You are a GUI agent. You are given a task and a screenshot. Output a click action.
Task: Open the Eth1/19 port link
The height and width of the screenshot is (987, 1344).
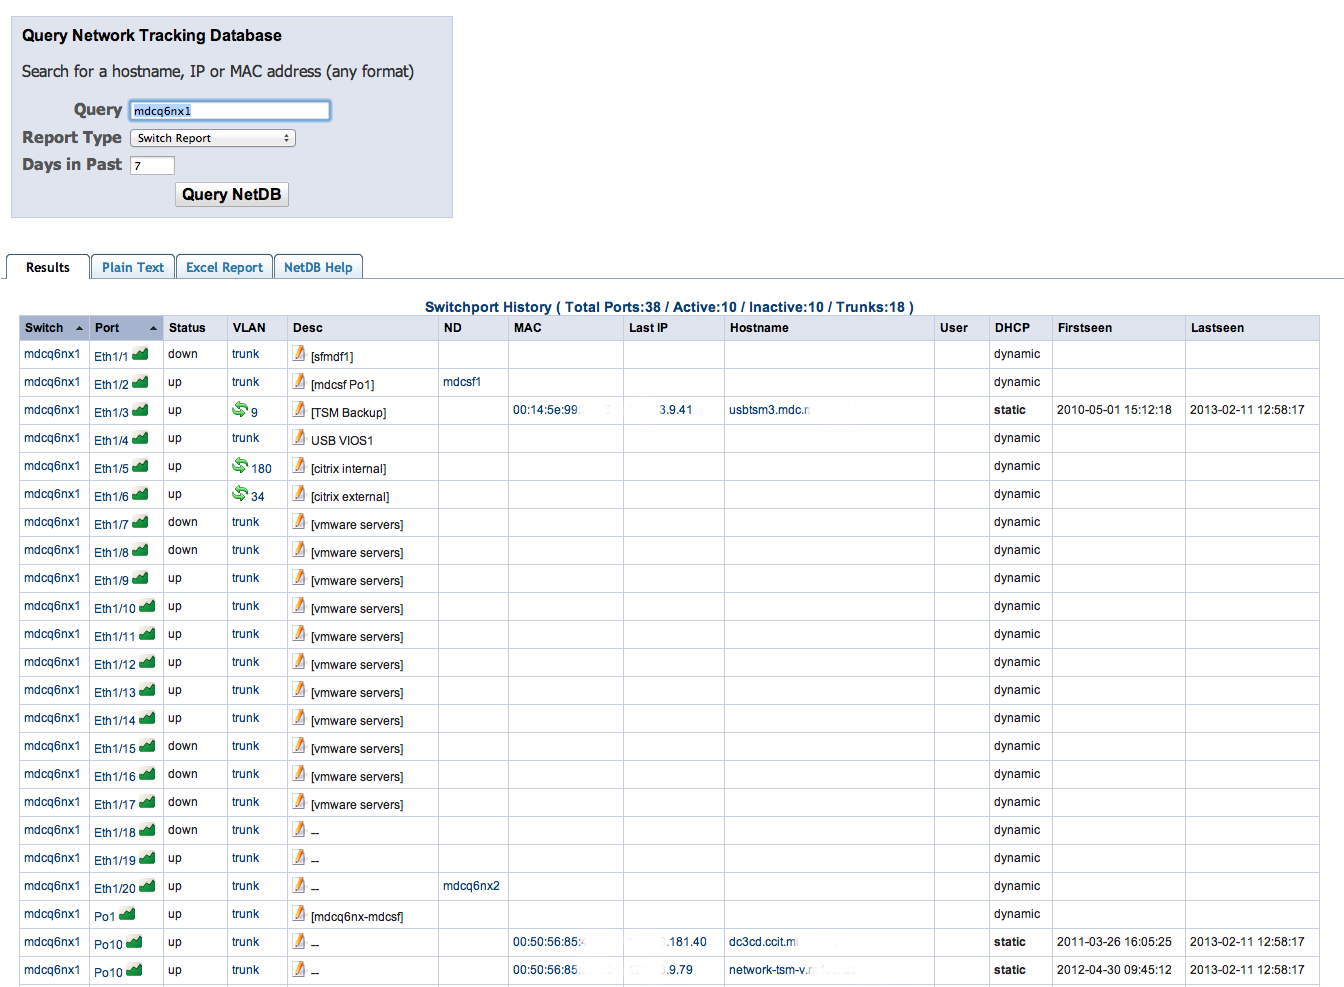point(115,860)
